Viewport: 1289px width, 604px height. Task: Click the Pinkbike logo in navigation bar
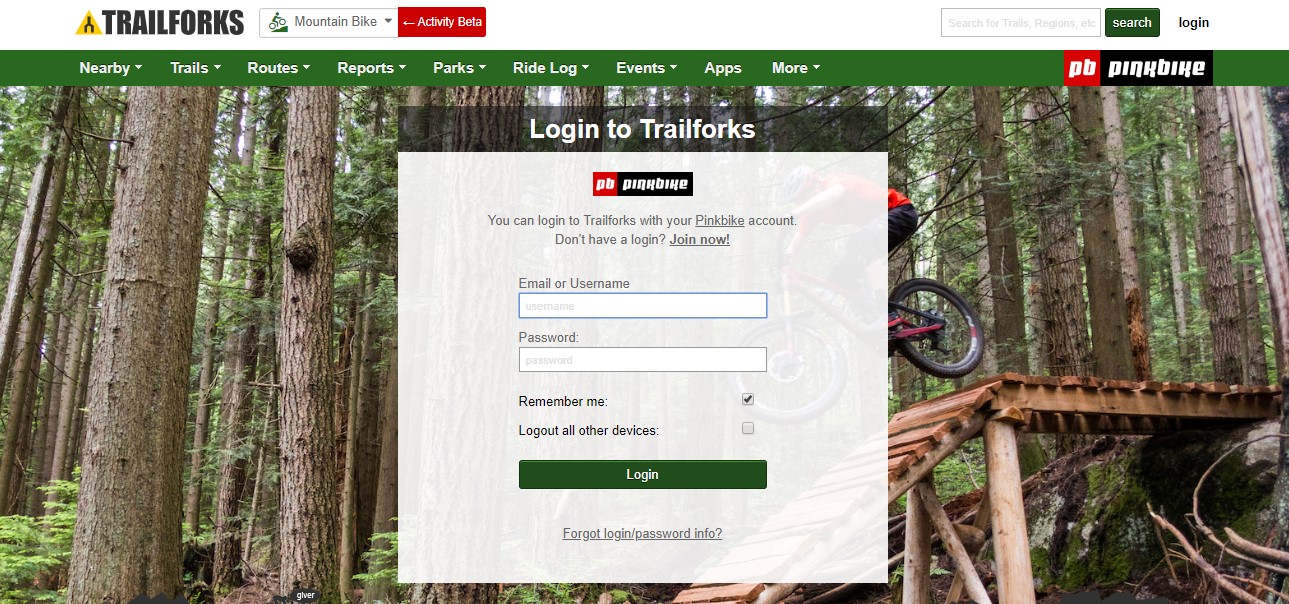point(1138,68)
